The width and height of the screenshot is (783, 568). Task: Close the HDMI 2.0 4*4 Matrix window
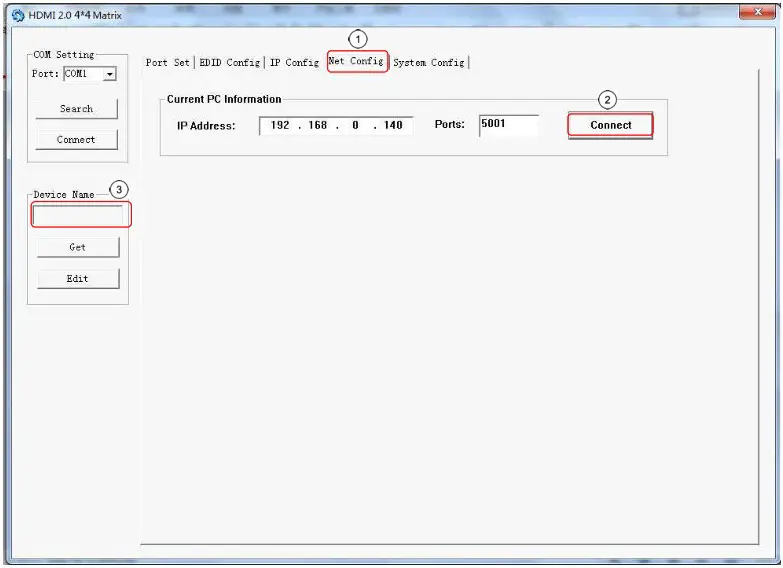point(757,12)
